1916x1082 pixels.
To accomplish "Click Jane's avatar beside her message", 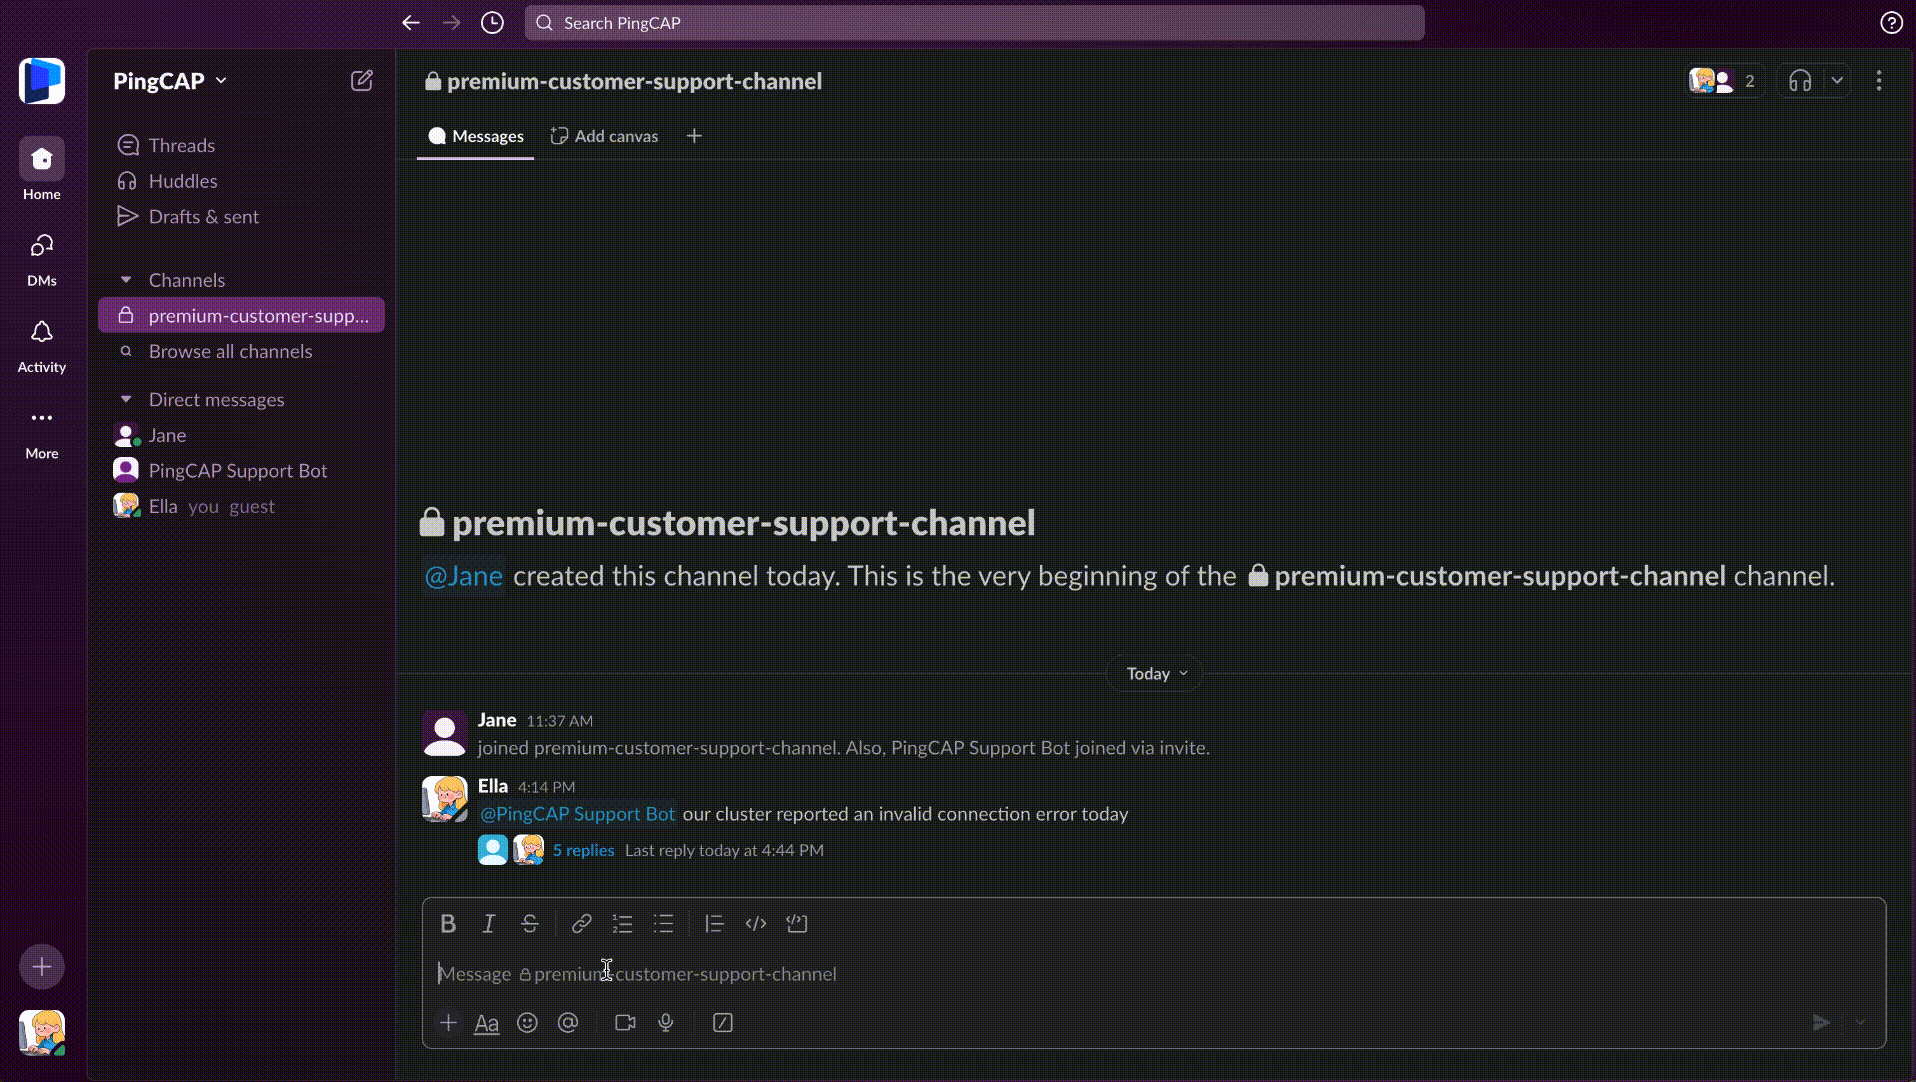I will 444,733.
